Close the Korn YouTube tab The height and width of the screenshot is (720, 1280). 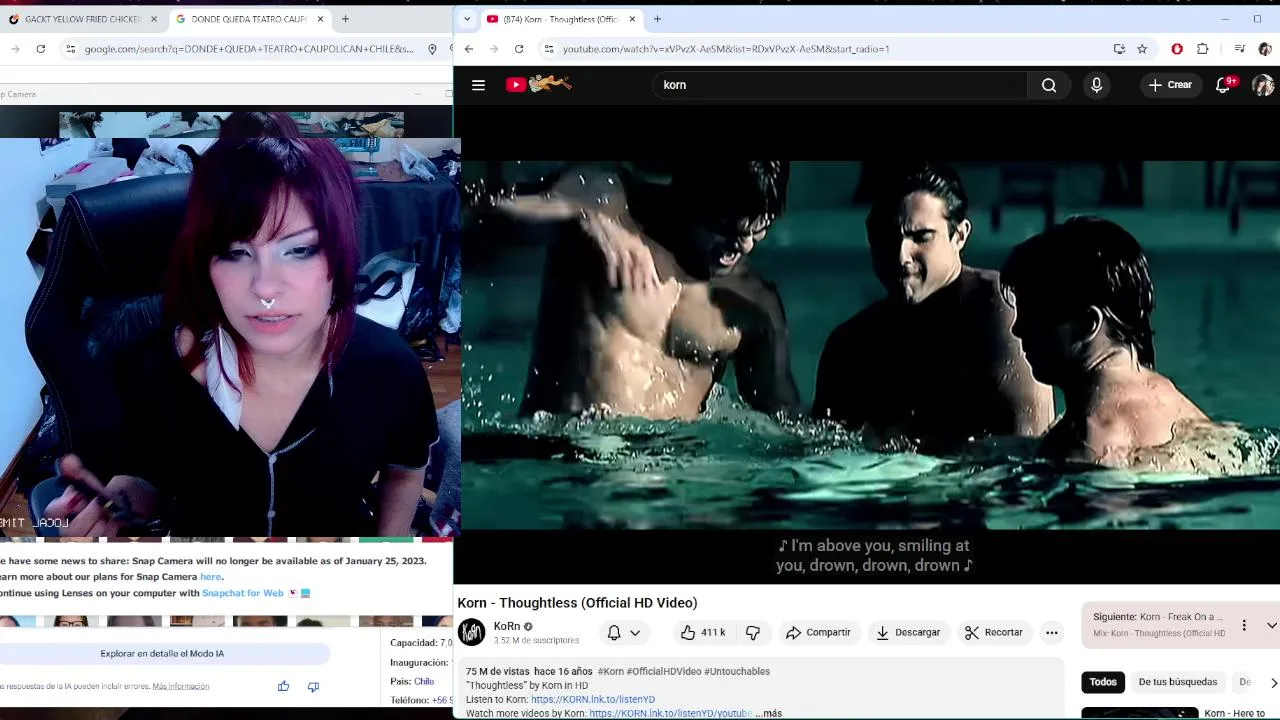(632, 19)
